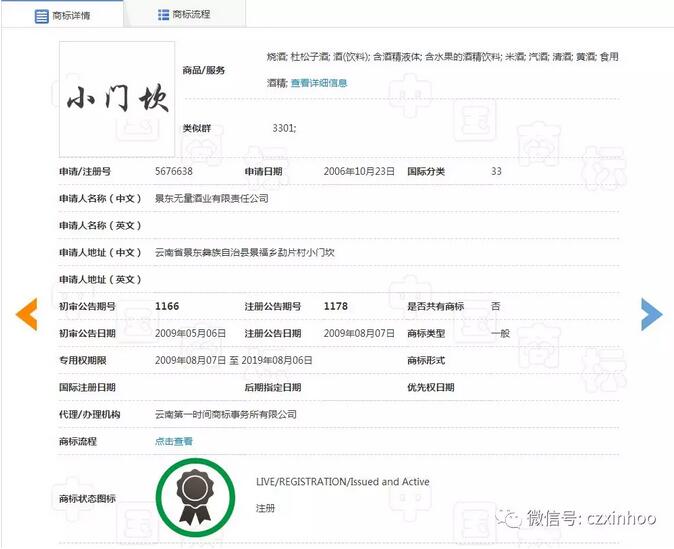Select application date 2006年10月23日

click(x=359, y=171)
